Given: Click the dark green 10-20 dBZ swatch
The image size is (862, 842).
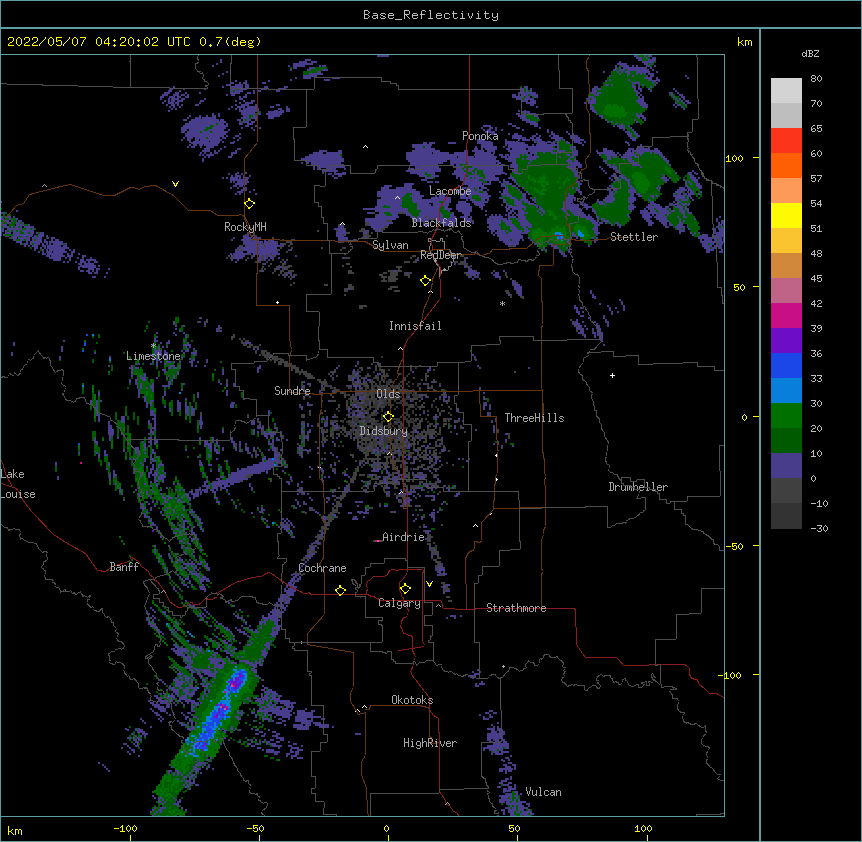Looking at the screenshot, I should click(786, 440).
